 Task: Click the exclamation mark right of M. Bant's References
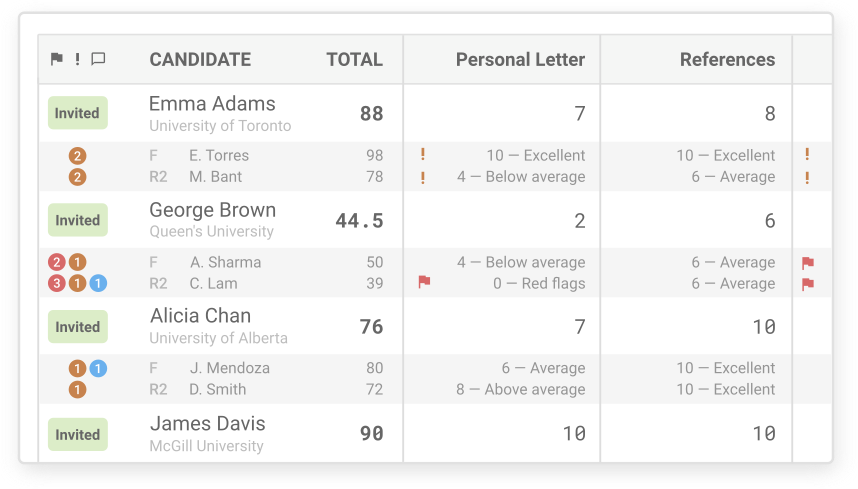(x=807, y=177)
